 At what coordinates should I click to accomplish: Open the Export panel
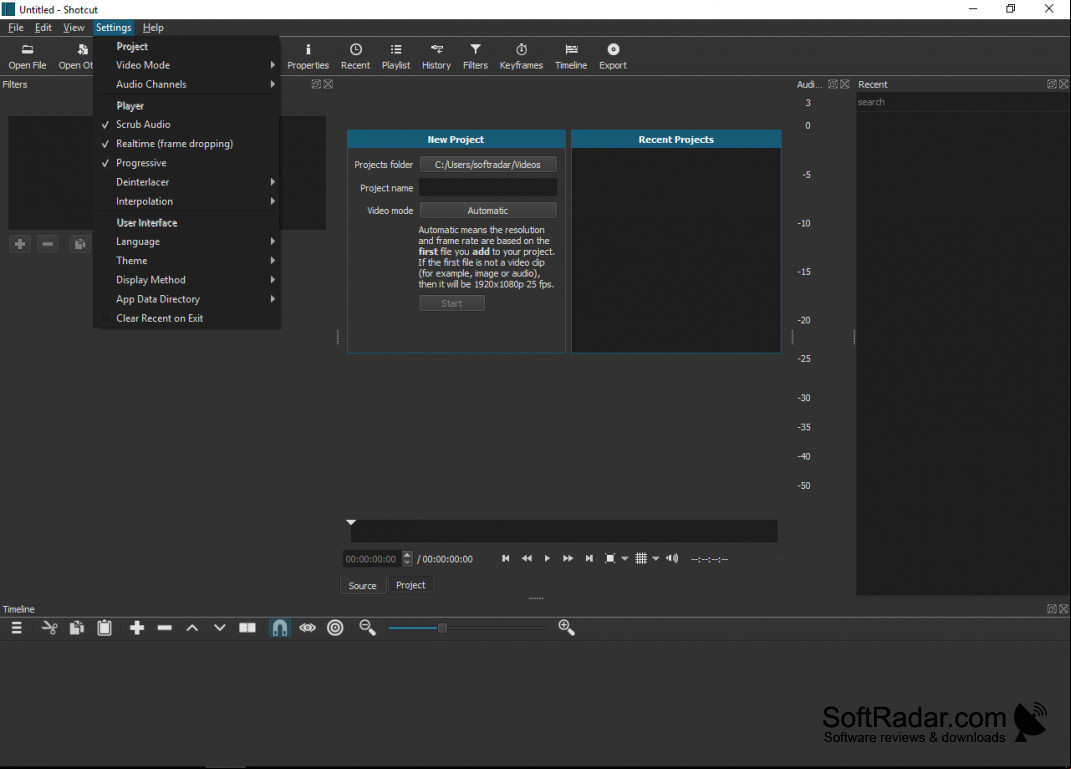(613, 56)
